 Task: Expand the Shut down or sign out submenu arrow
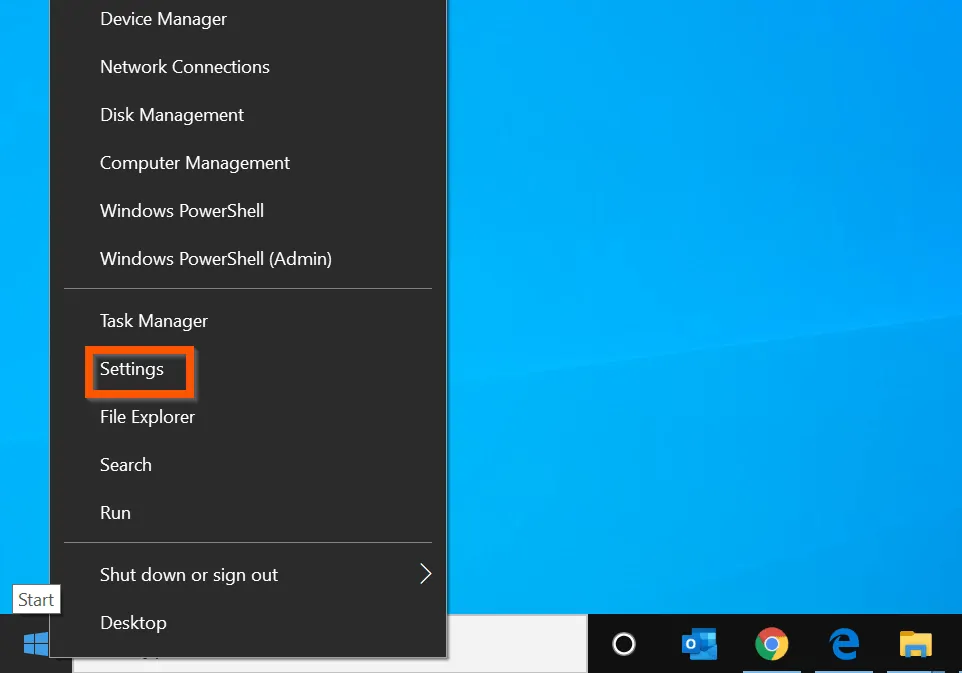coord(425,574)
